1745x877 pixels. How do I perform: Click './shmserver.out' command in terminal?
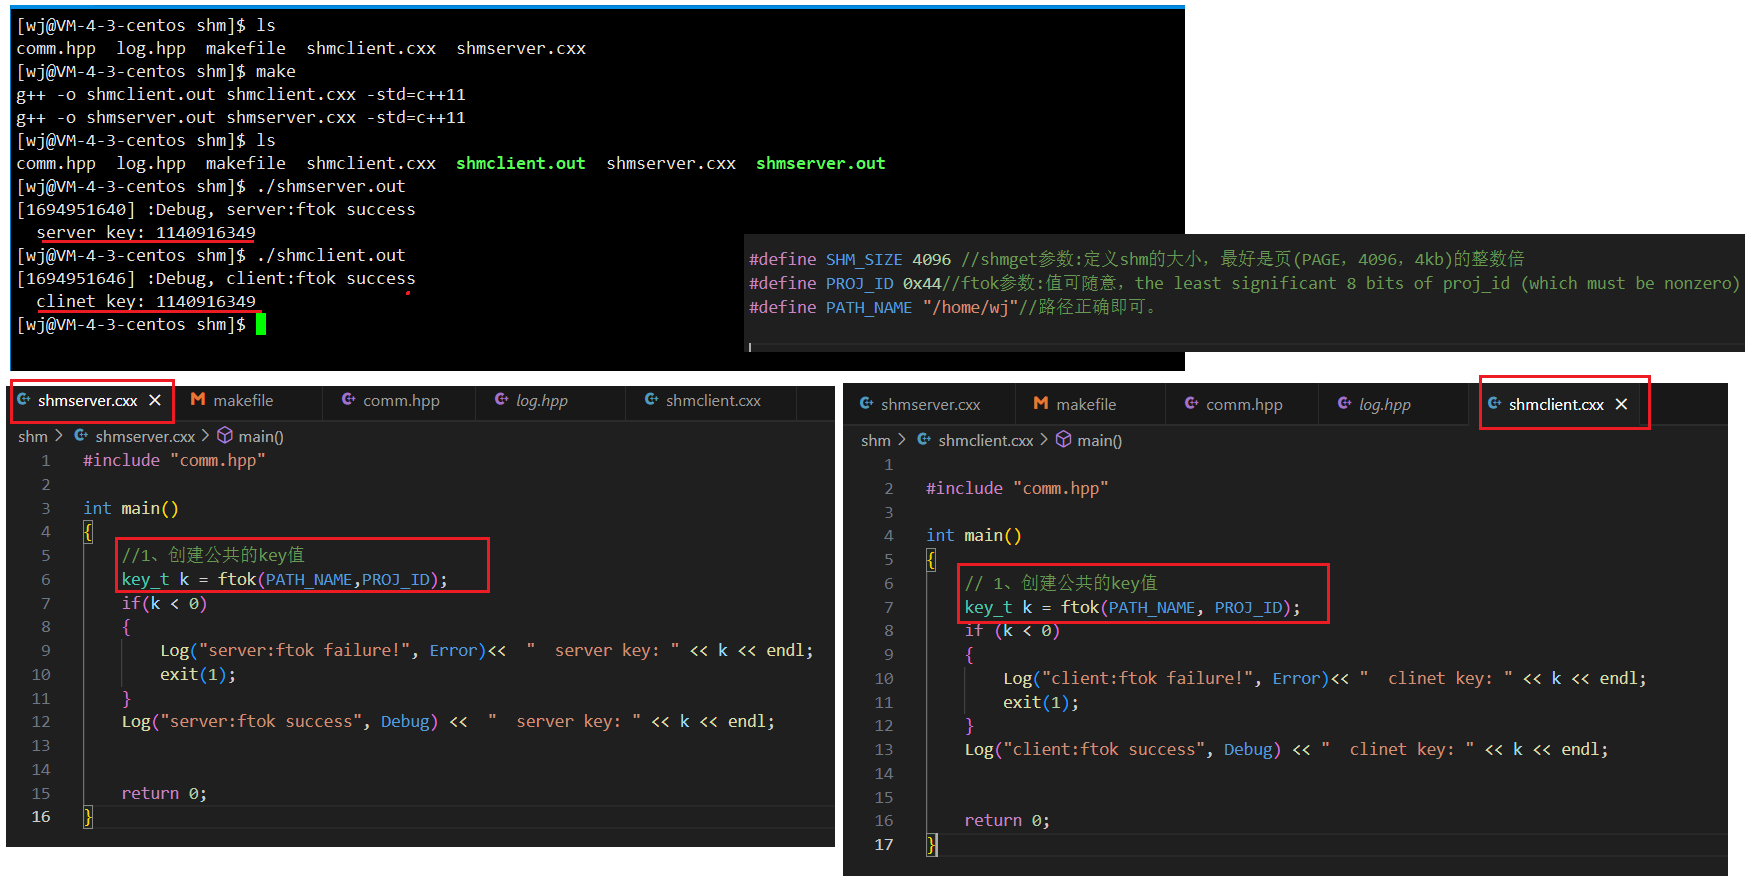(x=331, y=187)
